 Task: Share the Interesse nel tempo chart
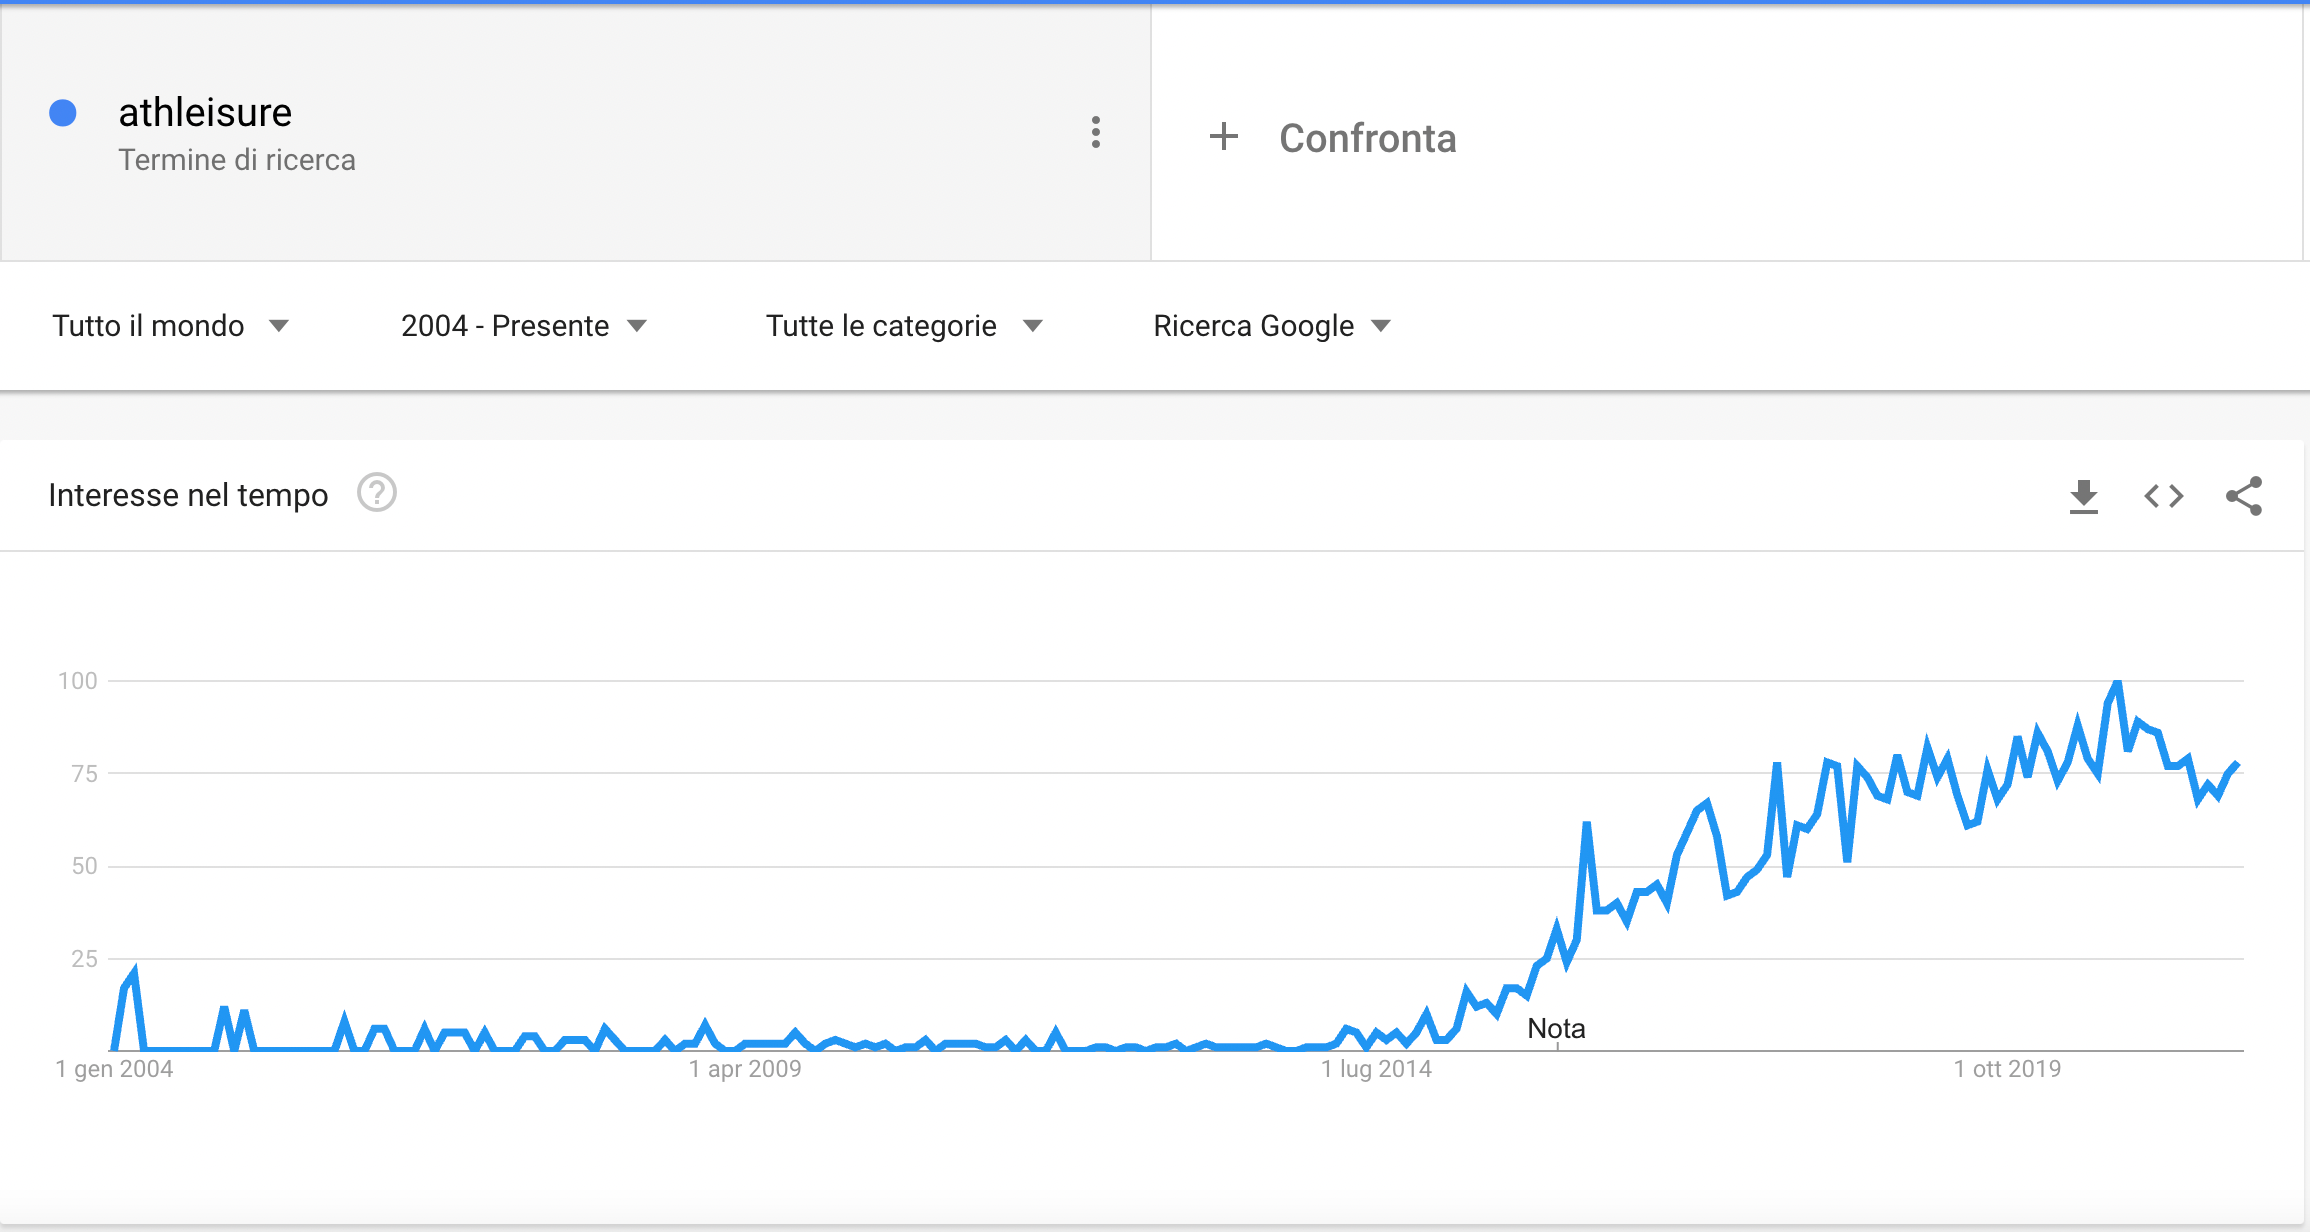tap(2244, 496)
